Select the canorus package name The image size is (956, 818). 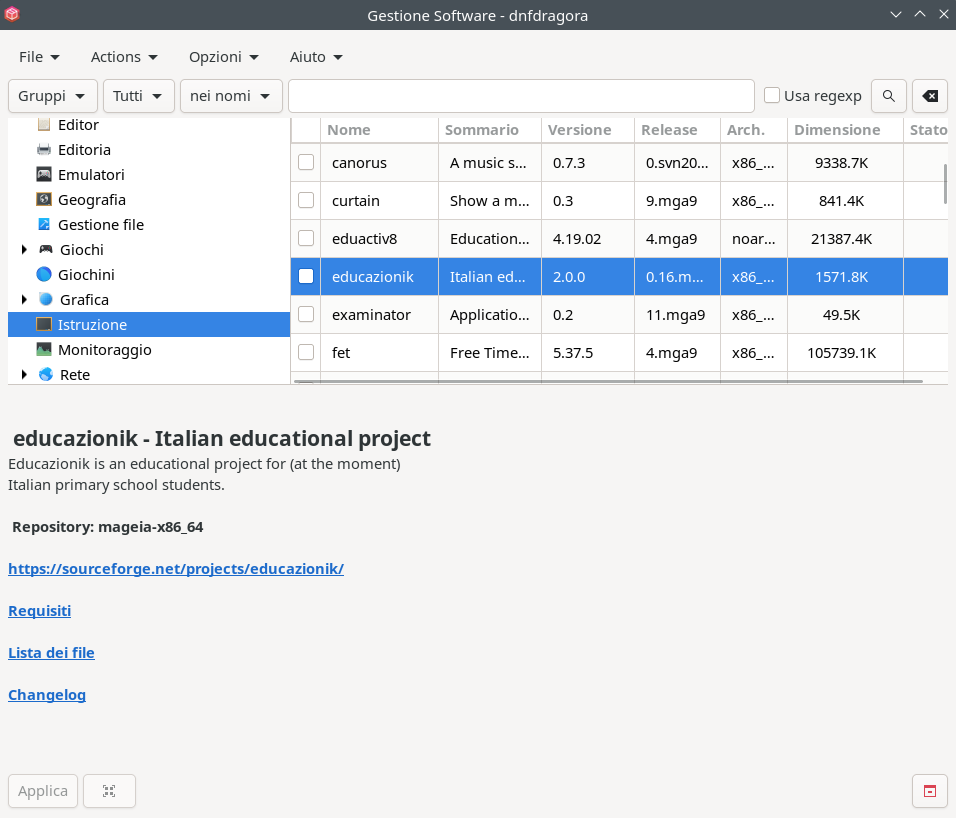pyautogui.click(x=359, y=163)
